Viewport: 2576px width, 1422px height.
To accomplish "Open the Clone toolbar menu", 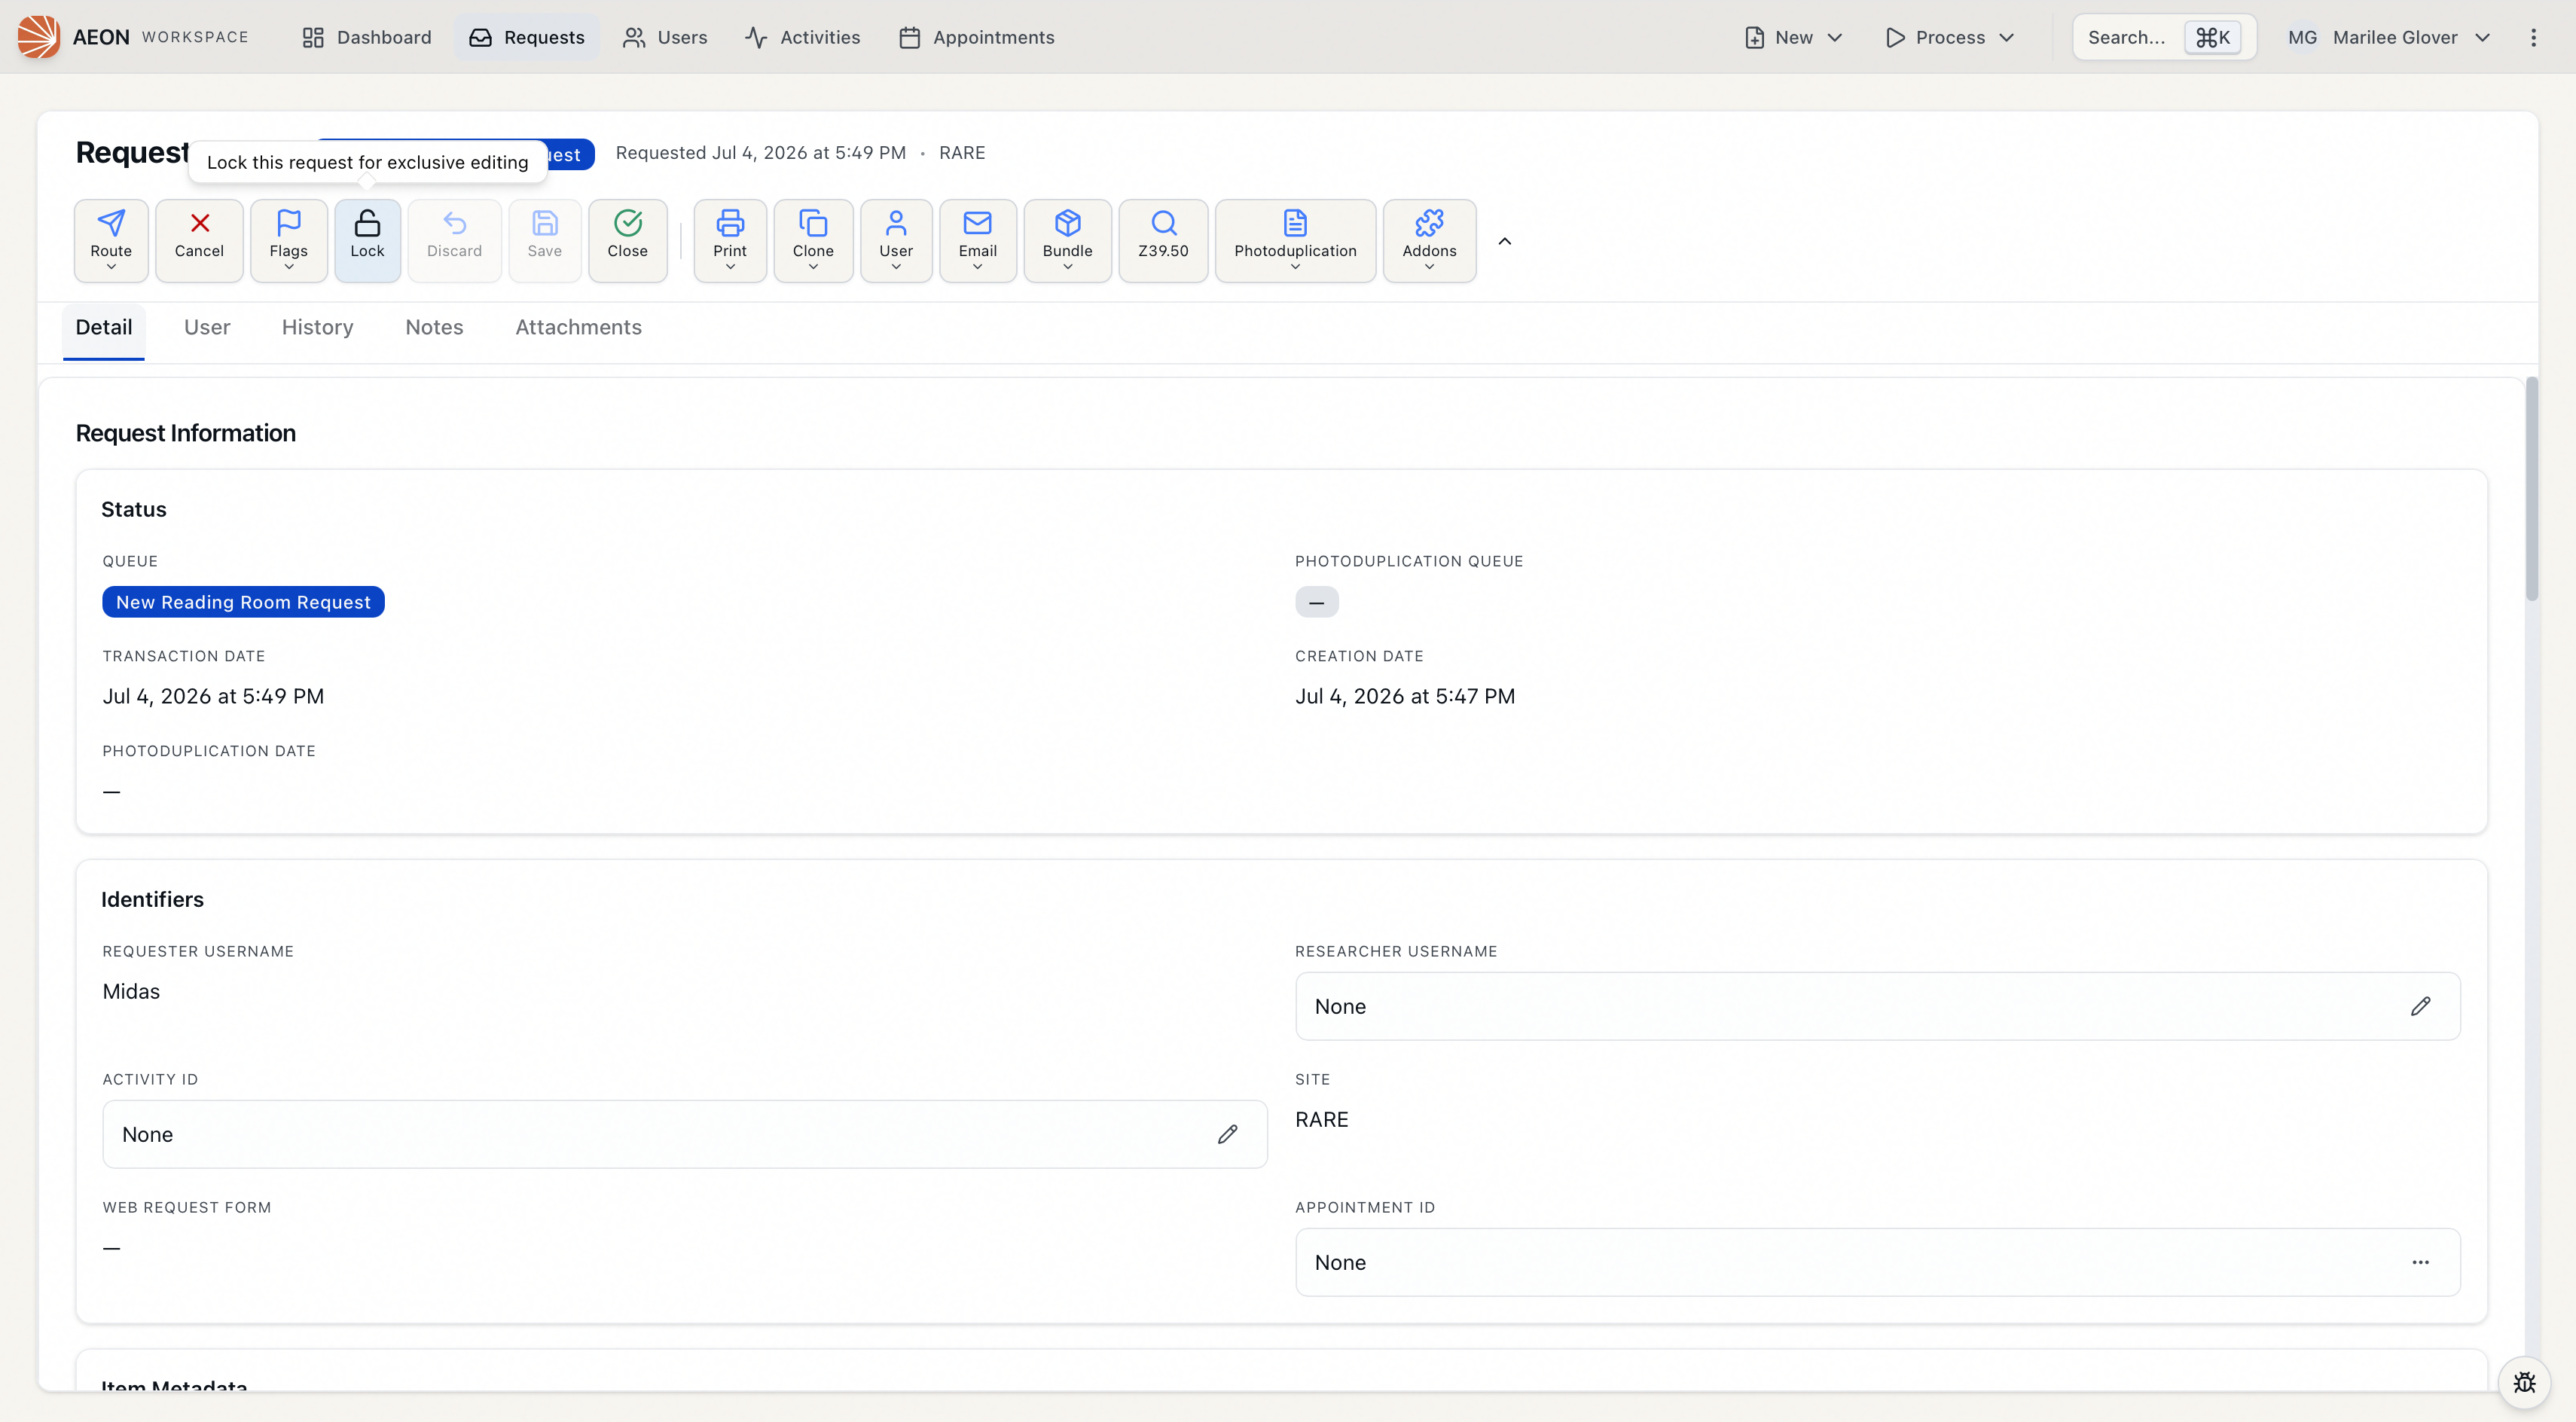I will (x=813, y=240).
